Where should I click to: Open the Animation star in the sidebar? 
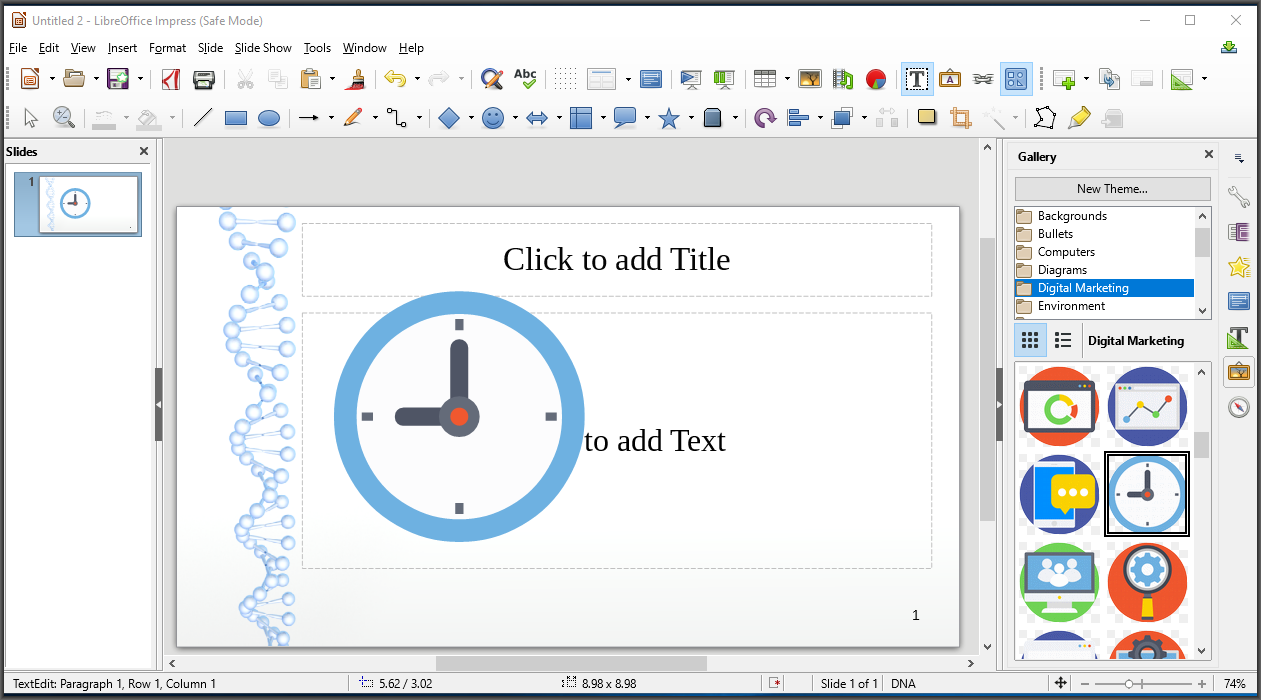1239,267
